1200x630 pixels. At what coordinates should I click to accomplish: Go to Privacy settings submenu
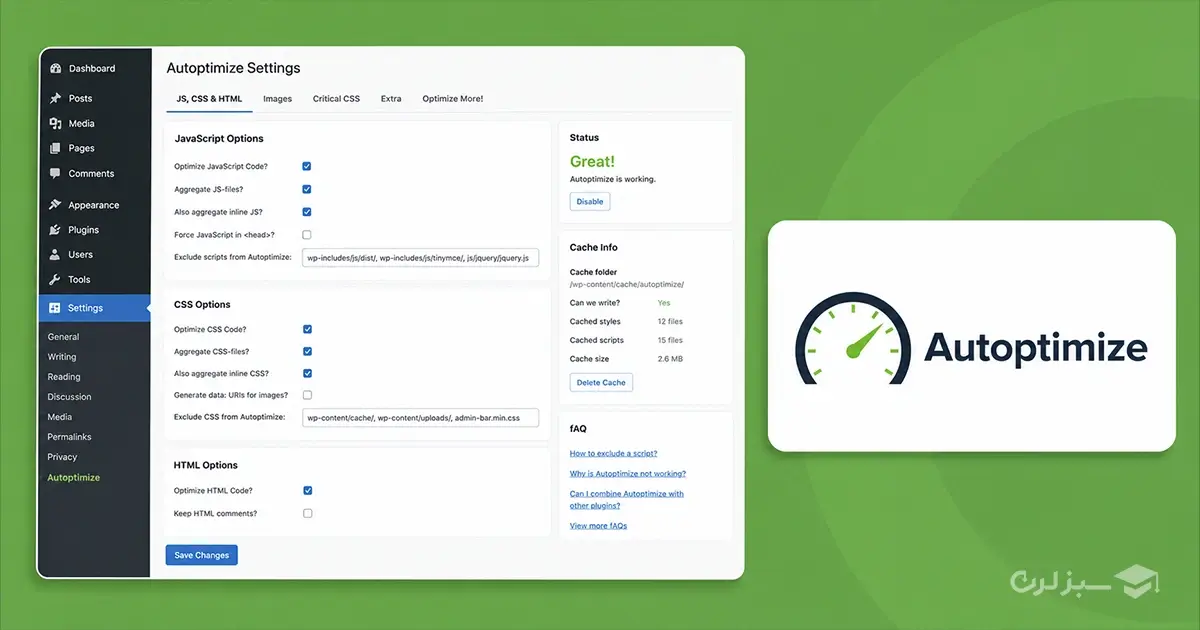(62, 457)
